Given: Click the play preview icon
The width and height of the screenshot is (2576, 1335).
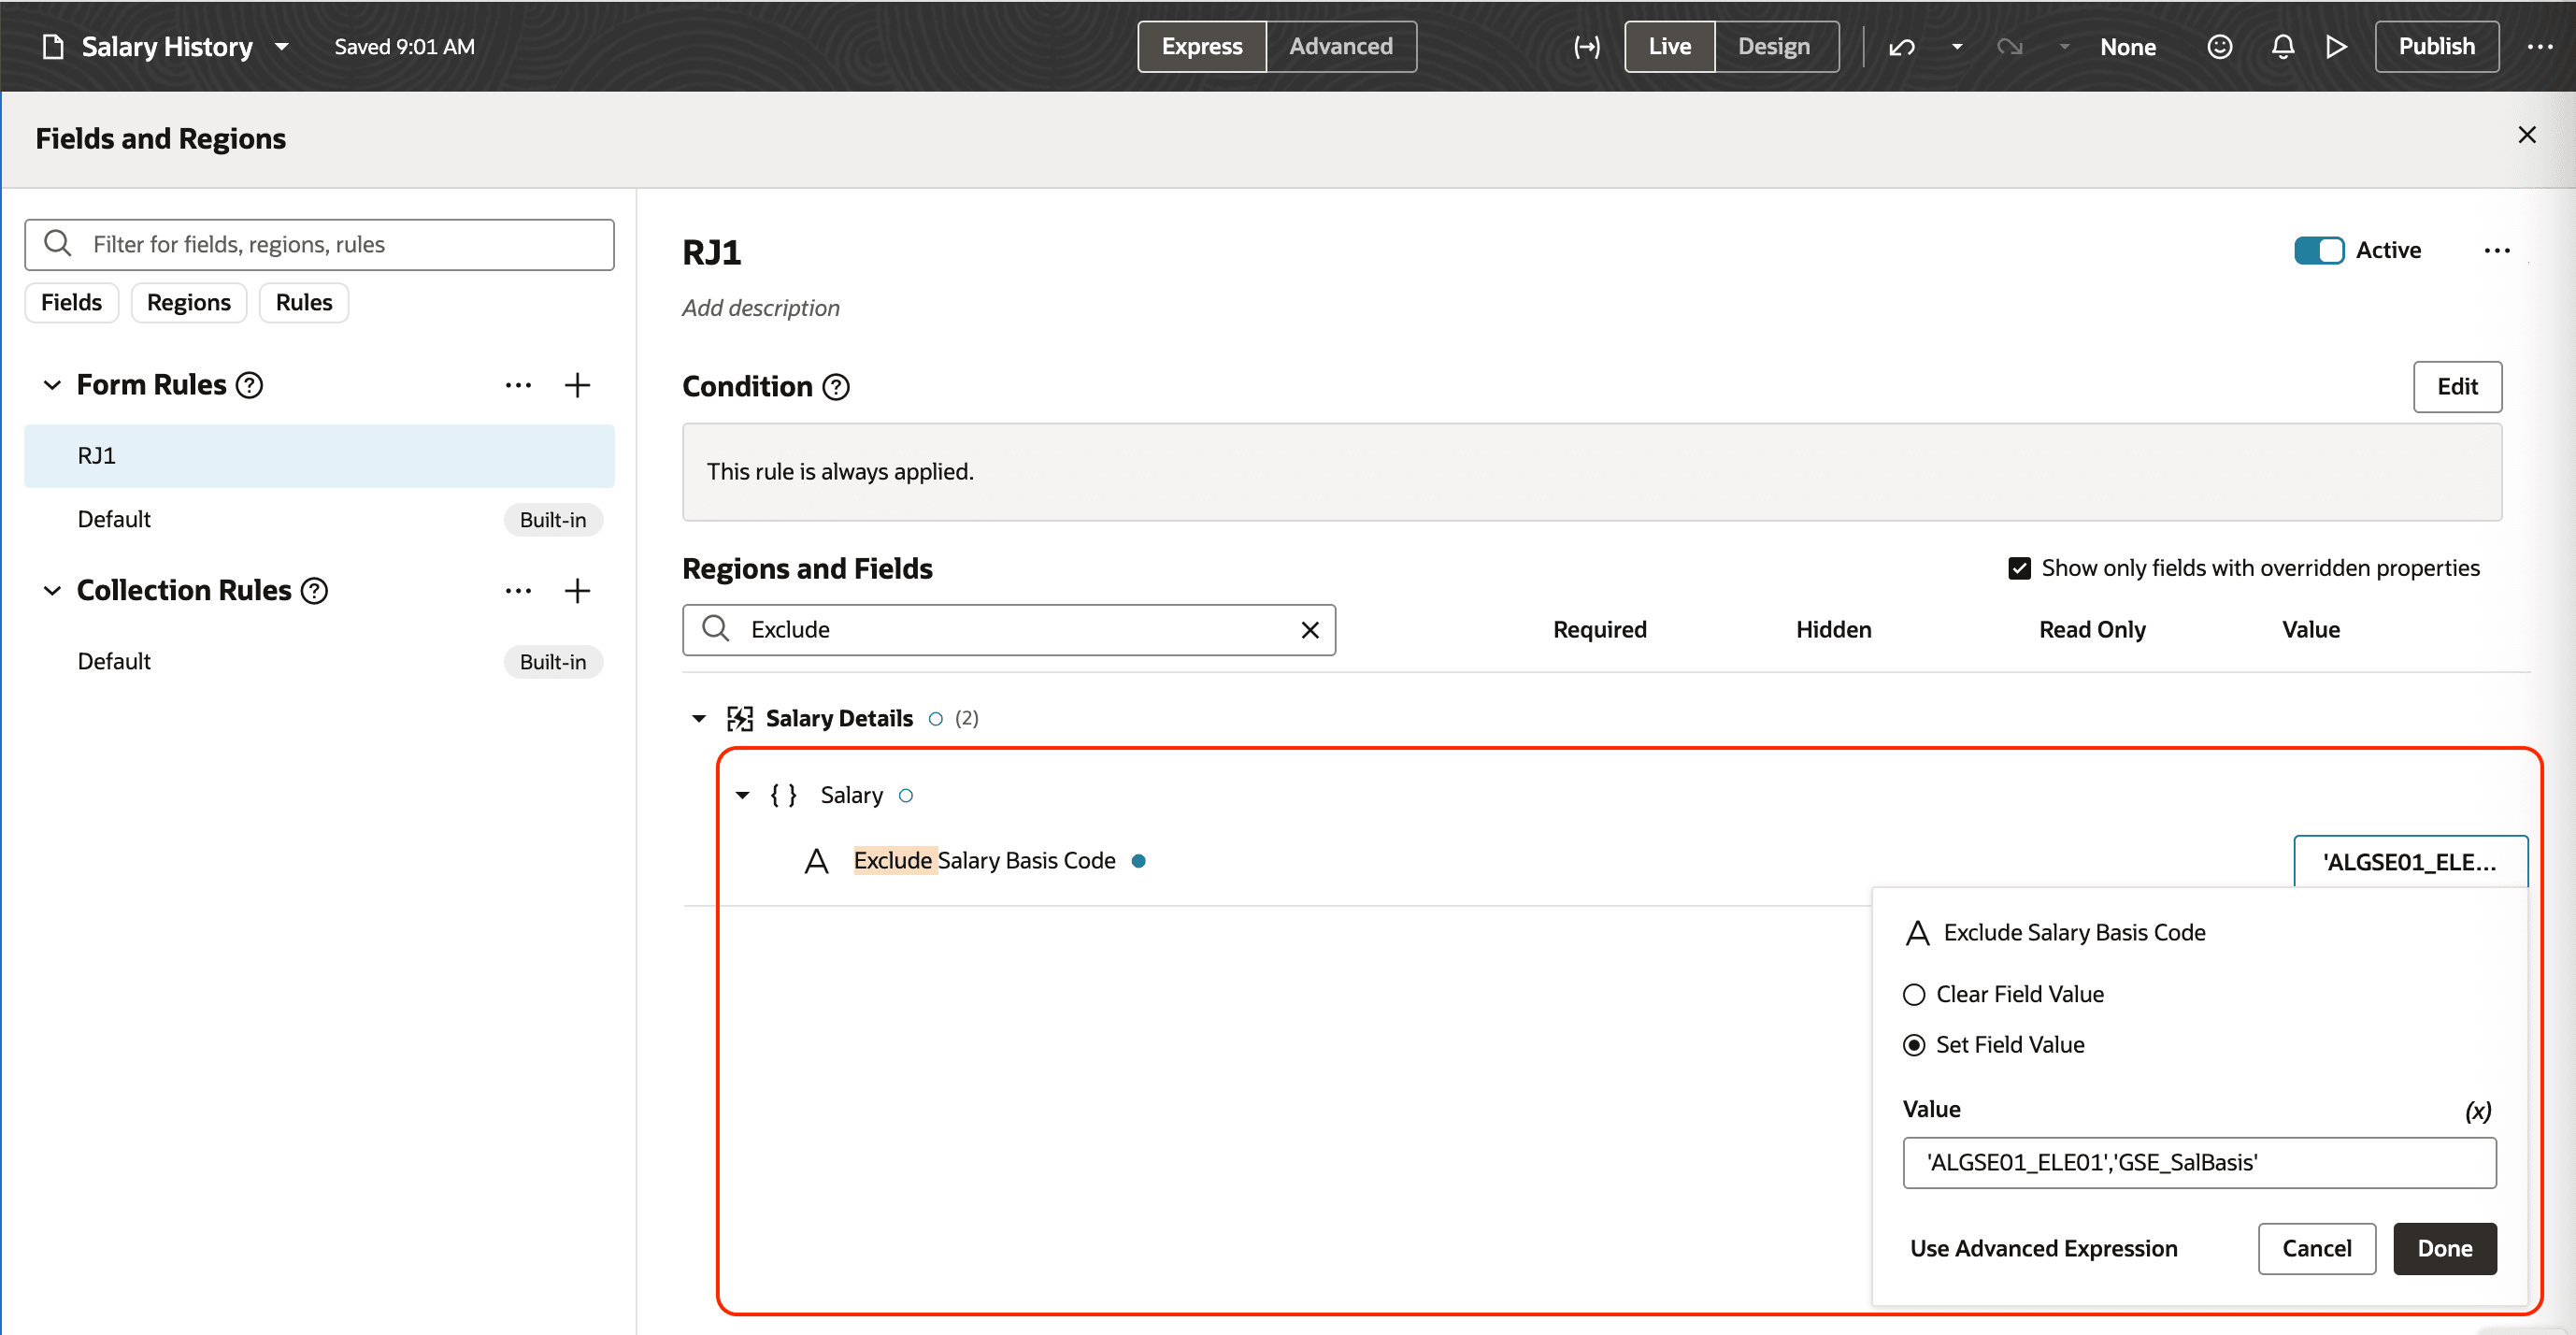Looking at the screenshot, I should click(x=2336, y=46).
